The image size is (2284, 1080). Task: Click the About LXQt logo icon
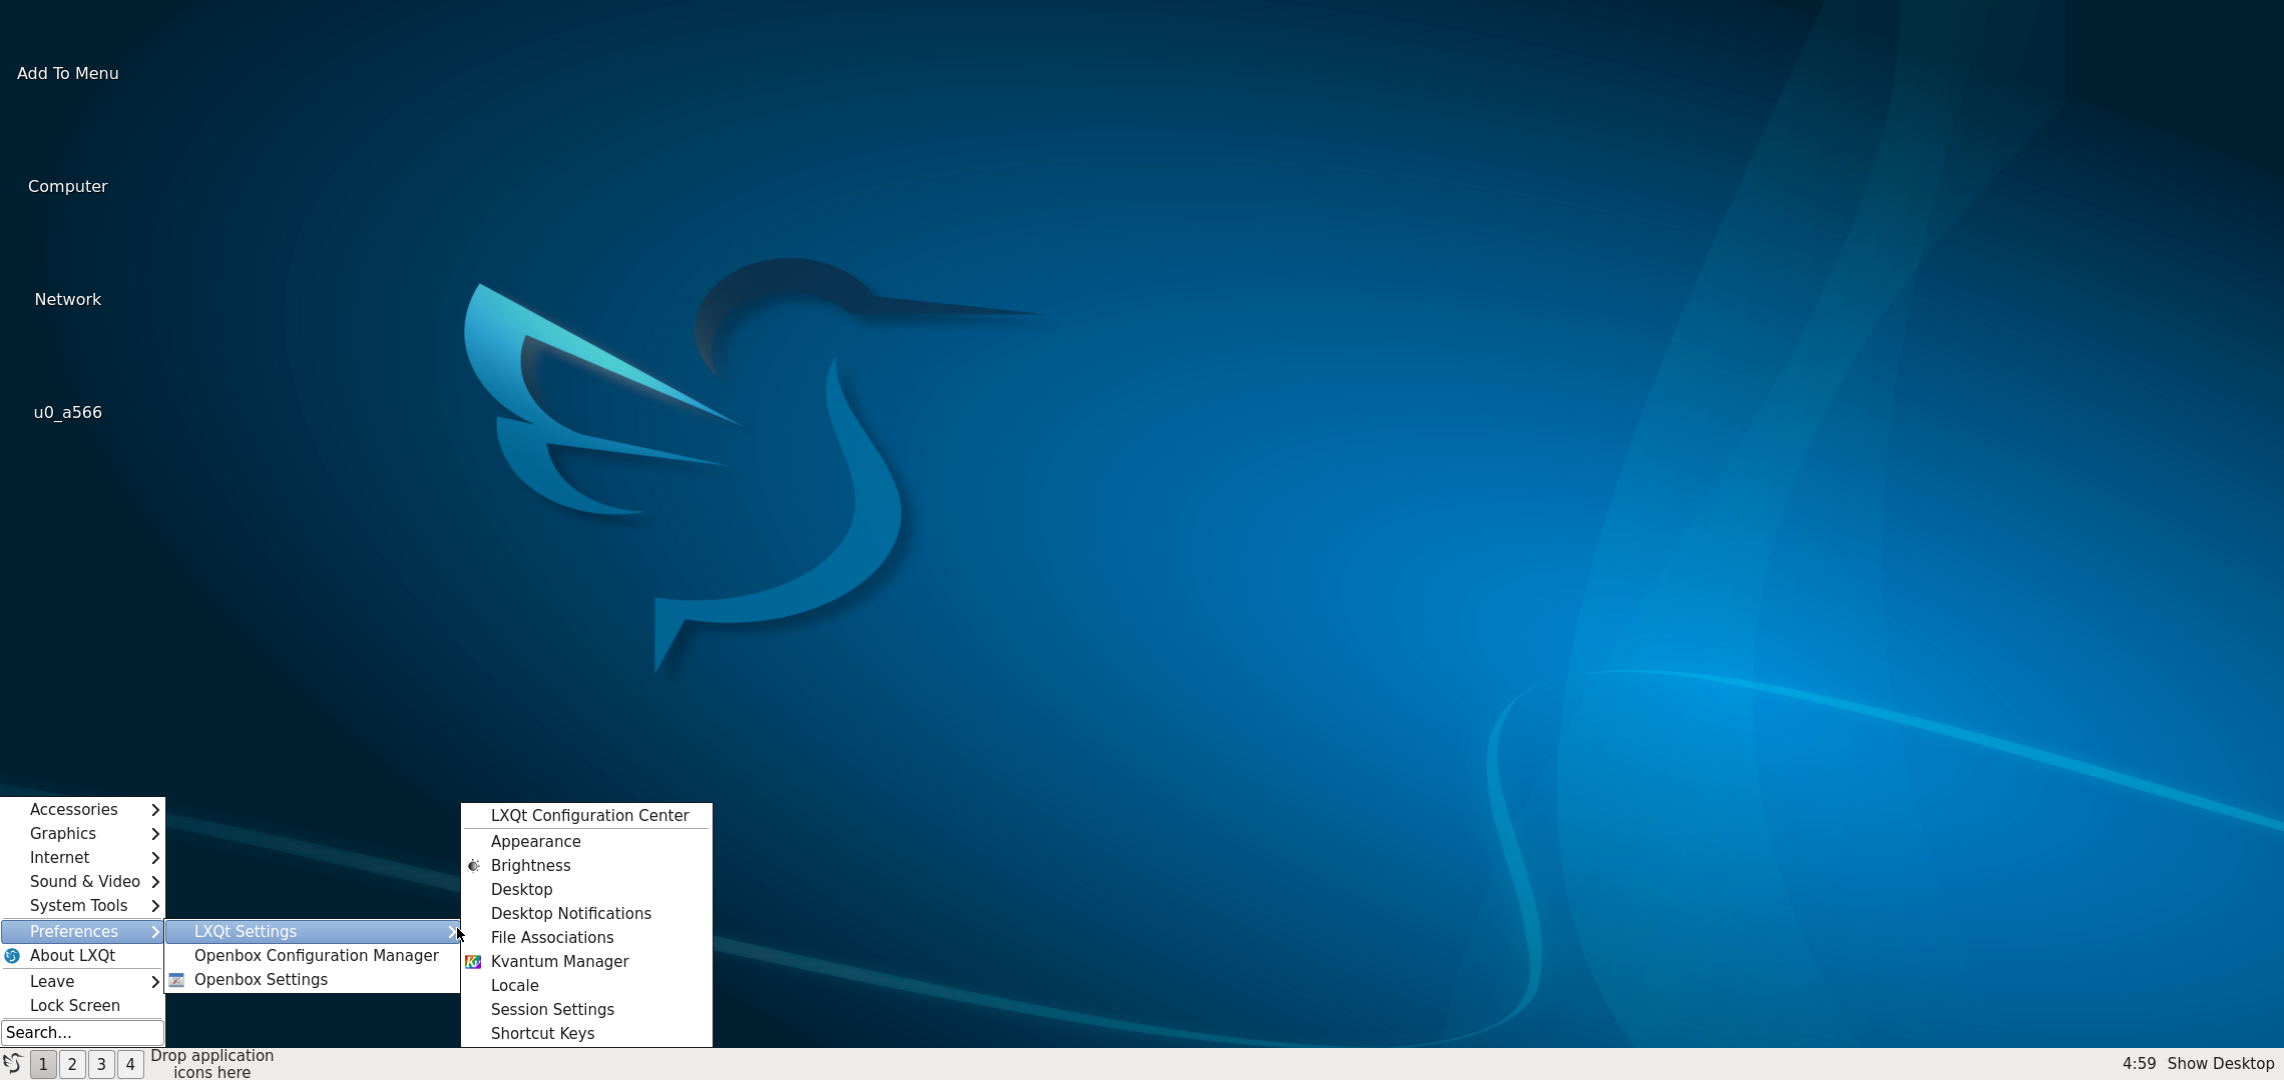(x=12, y=956)
